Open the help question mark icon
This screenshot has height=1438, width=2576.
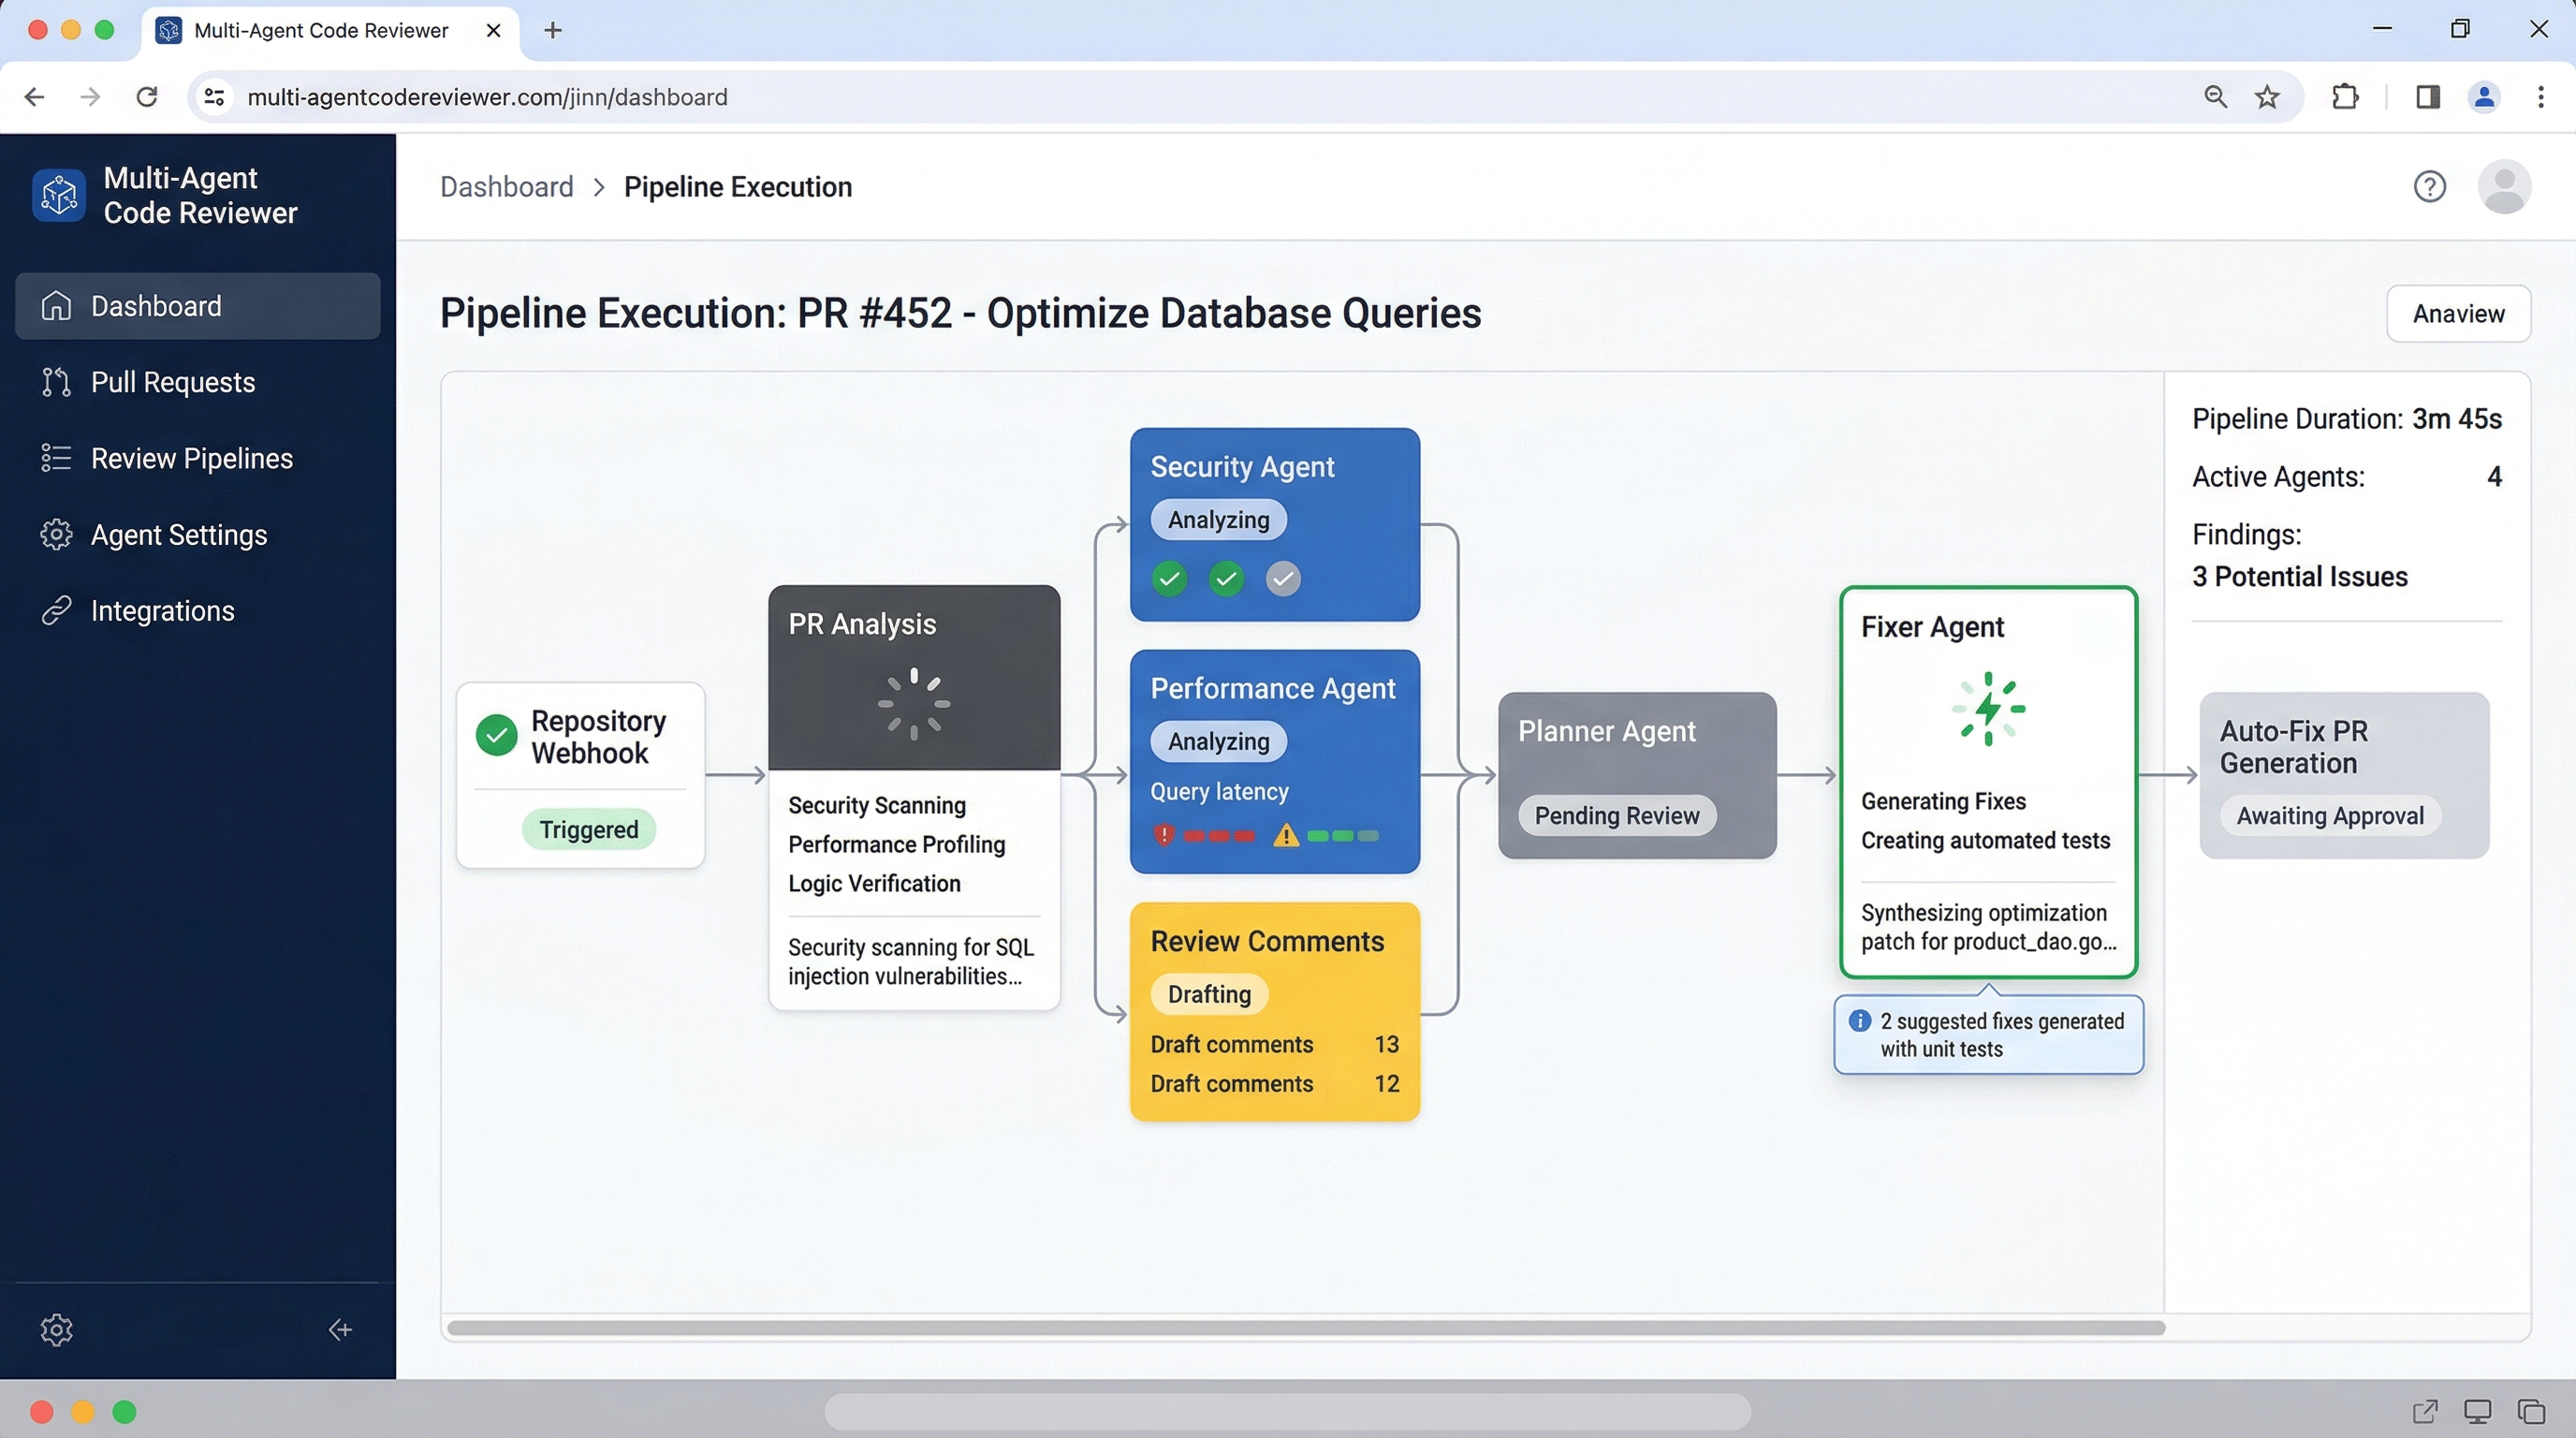click(2431, 186)
